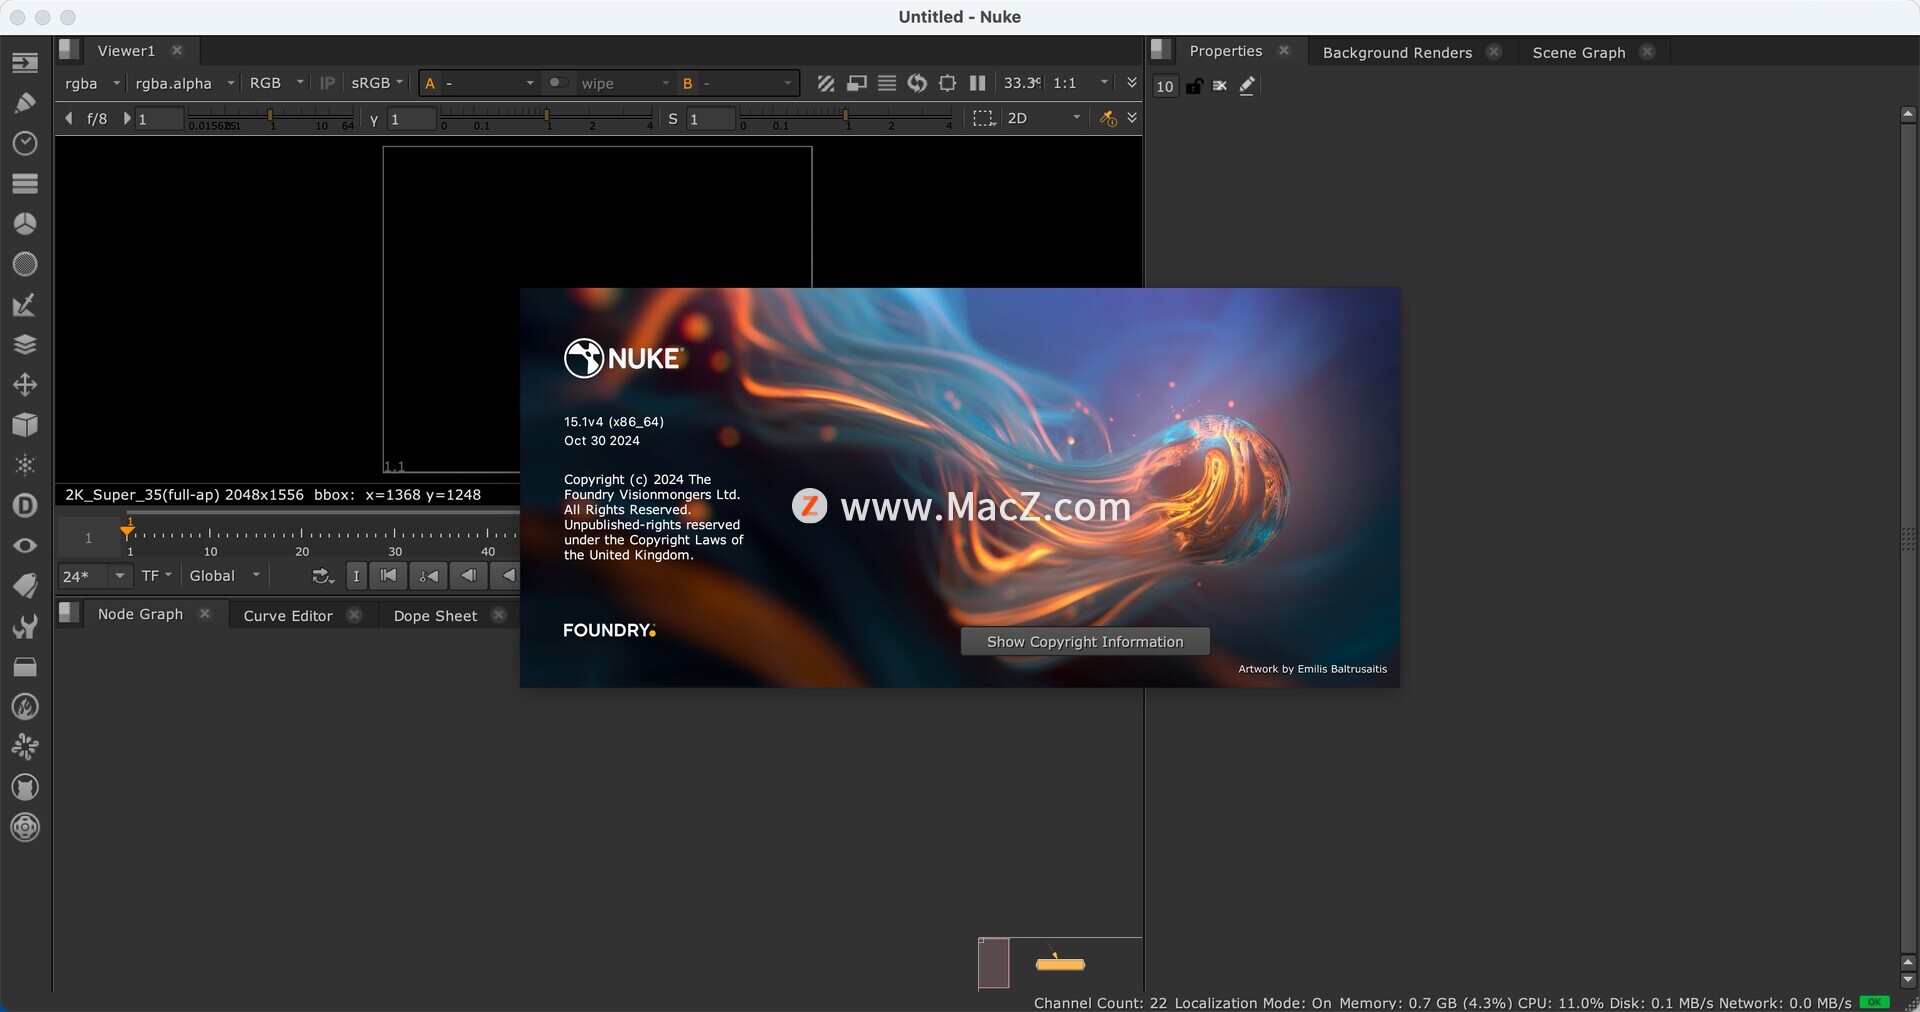This screenshot has height=1012, width=1920.
Task: Click the in-point I button
Action: click(x=356, y=576)
